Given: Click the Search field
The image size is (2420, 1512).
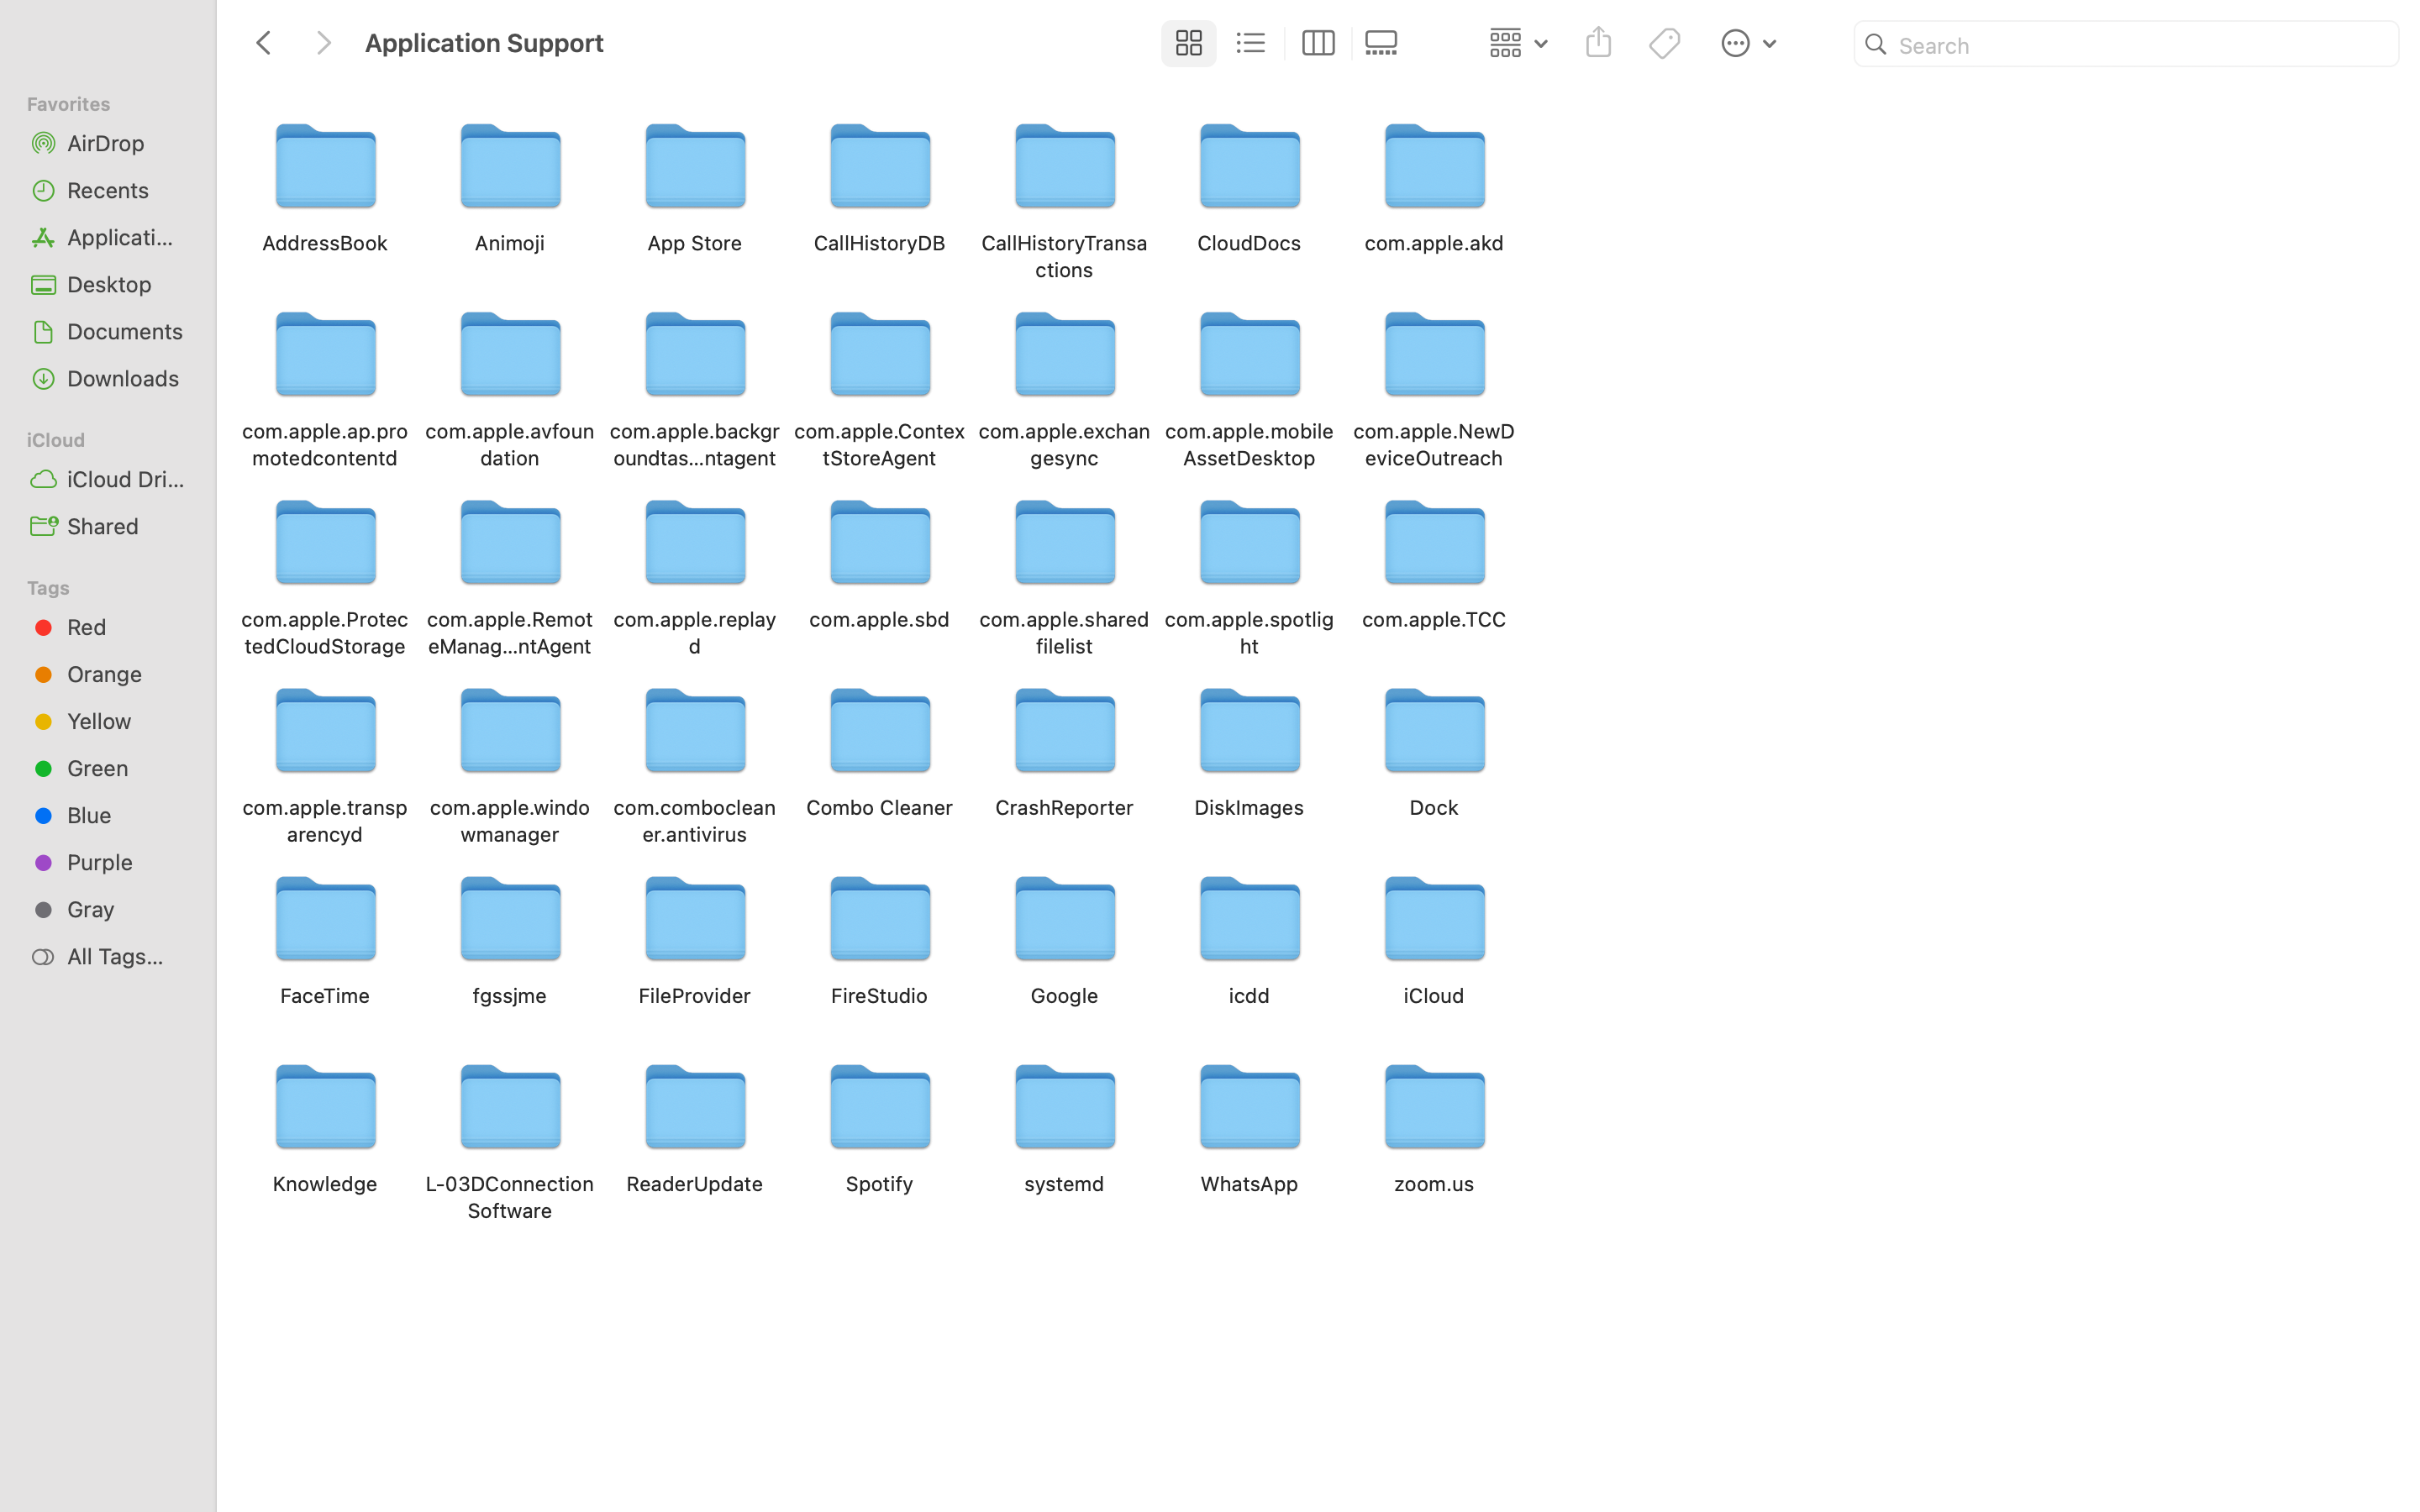Looking at the screenshot, I should [x=2139, y=45].
